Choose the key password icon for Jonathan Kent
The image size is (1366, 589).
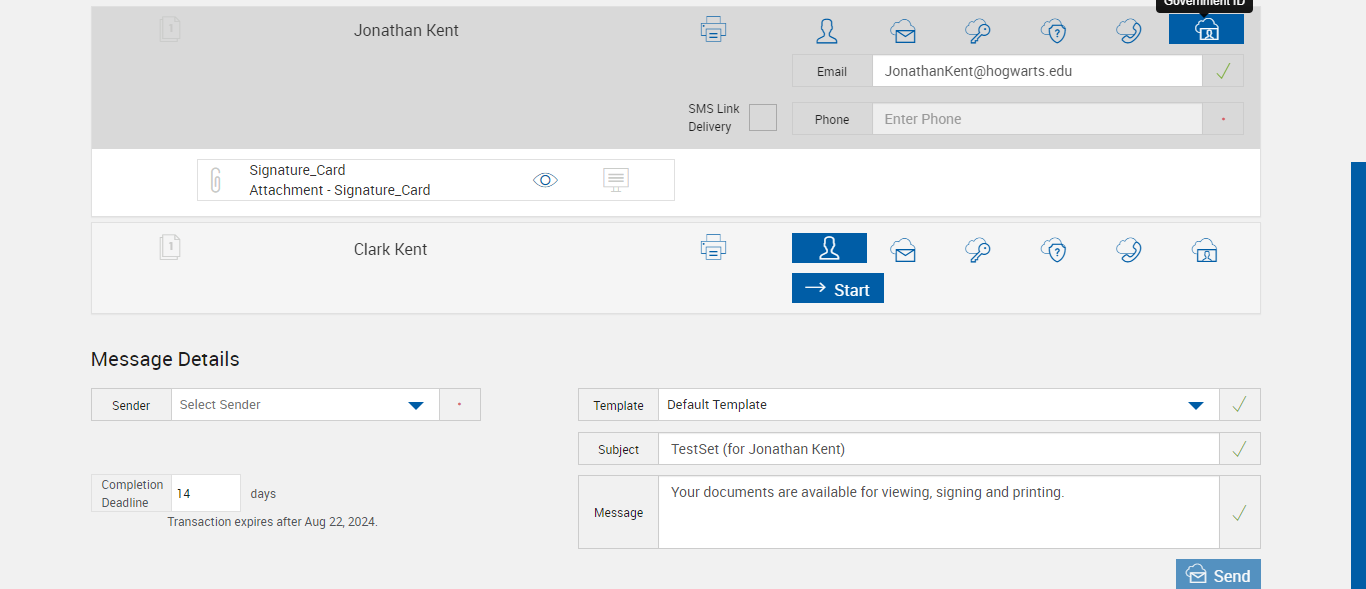click(x=978, y=31)
